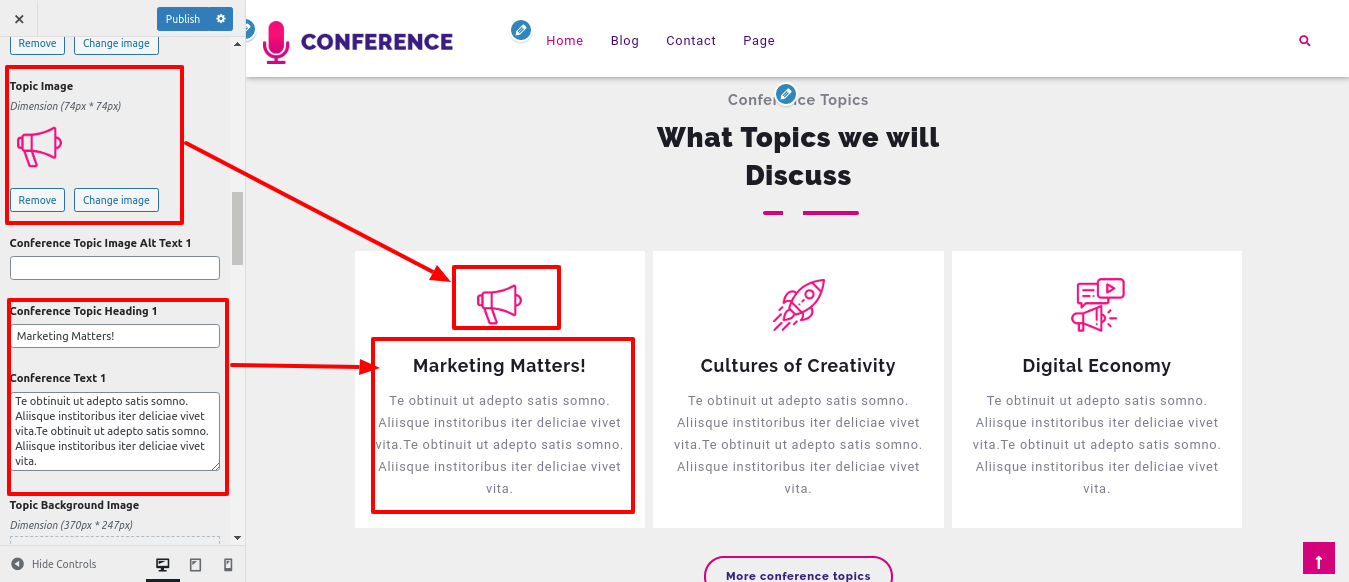
Task: Click edit pencil on Conference Topics heading
Action: tap(786, 95)
